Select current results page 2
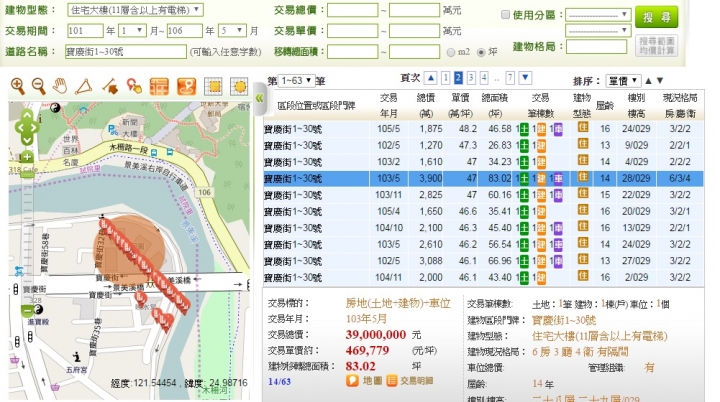This screenshot has width=720, height=402. click(458, 78)
